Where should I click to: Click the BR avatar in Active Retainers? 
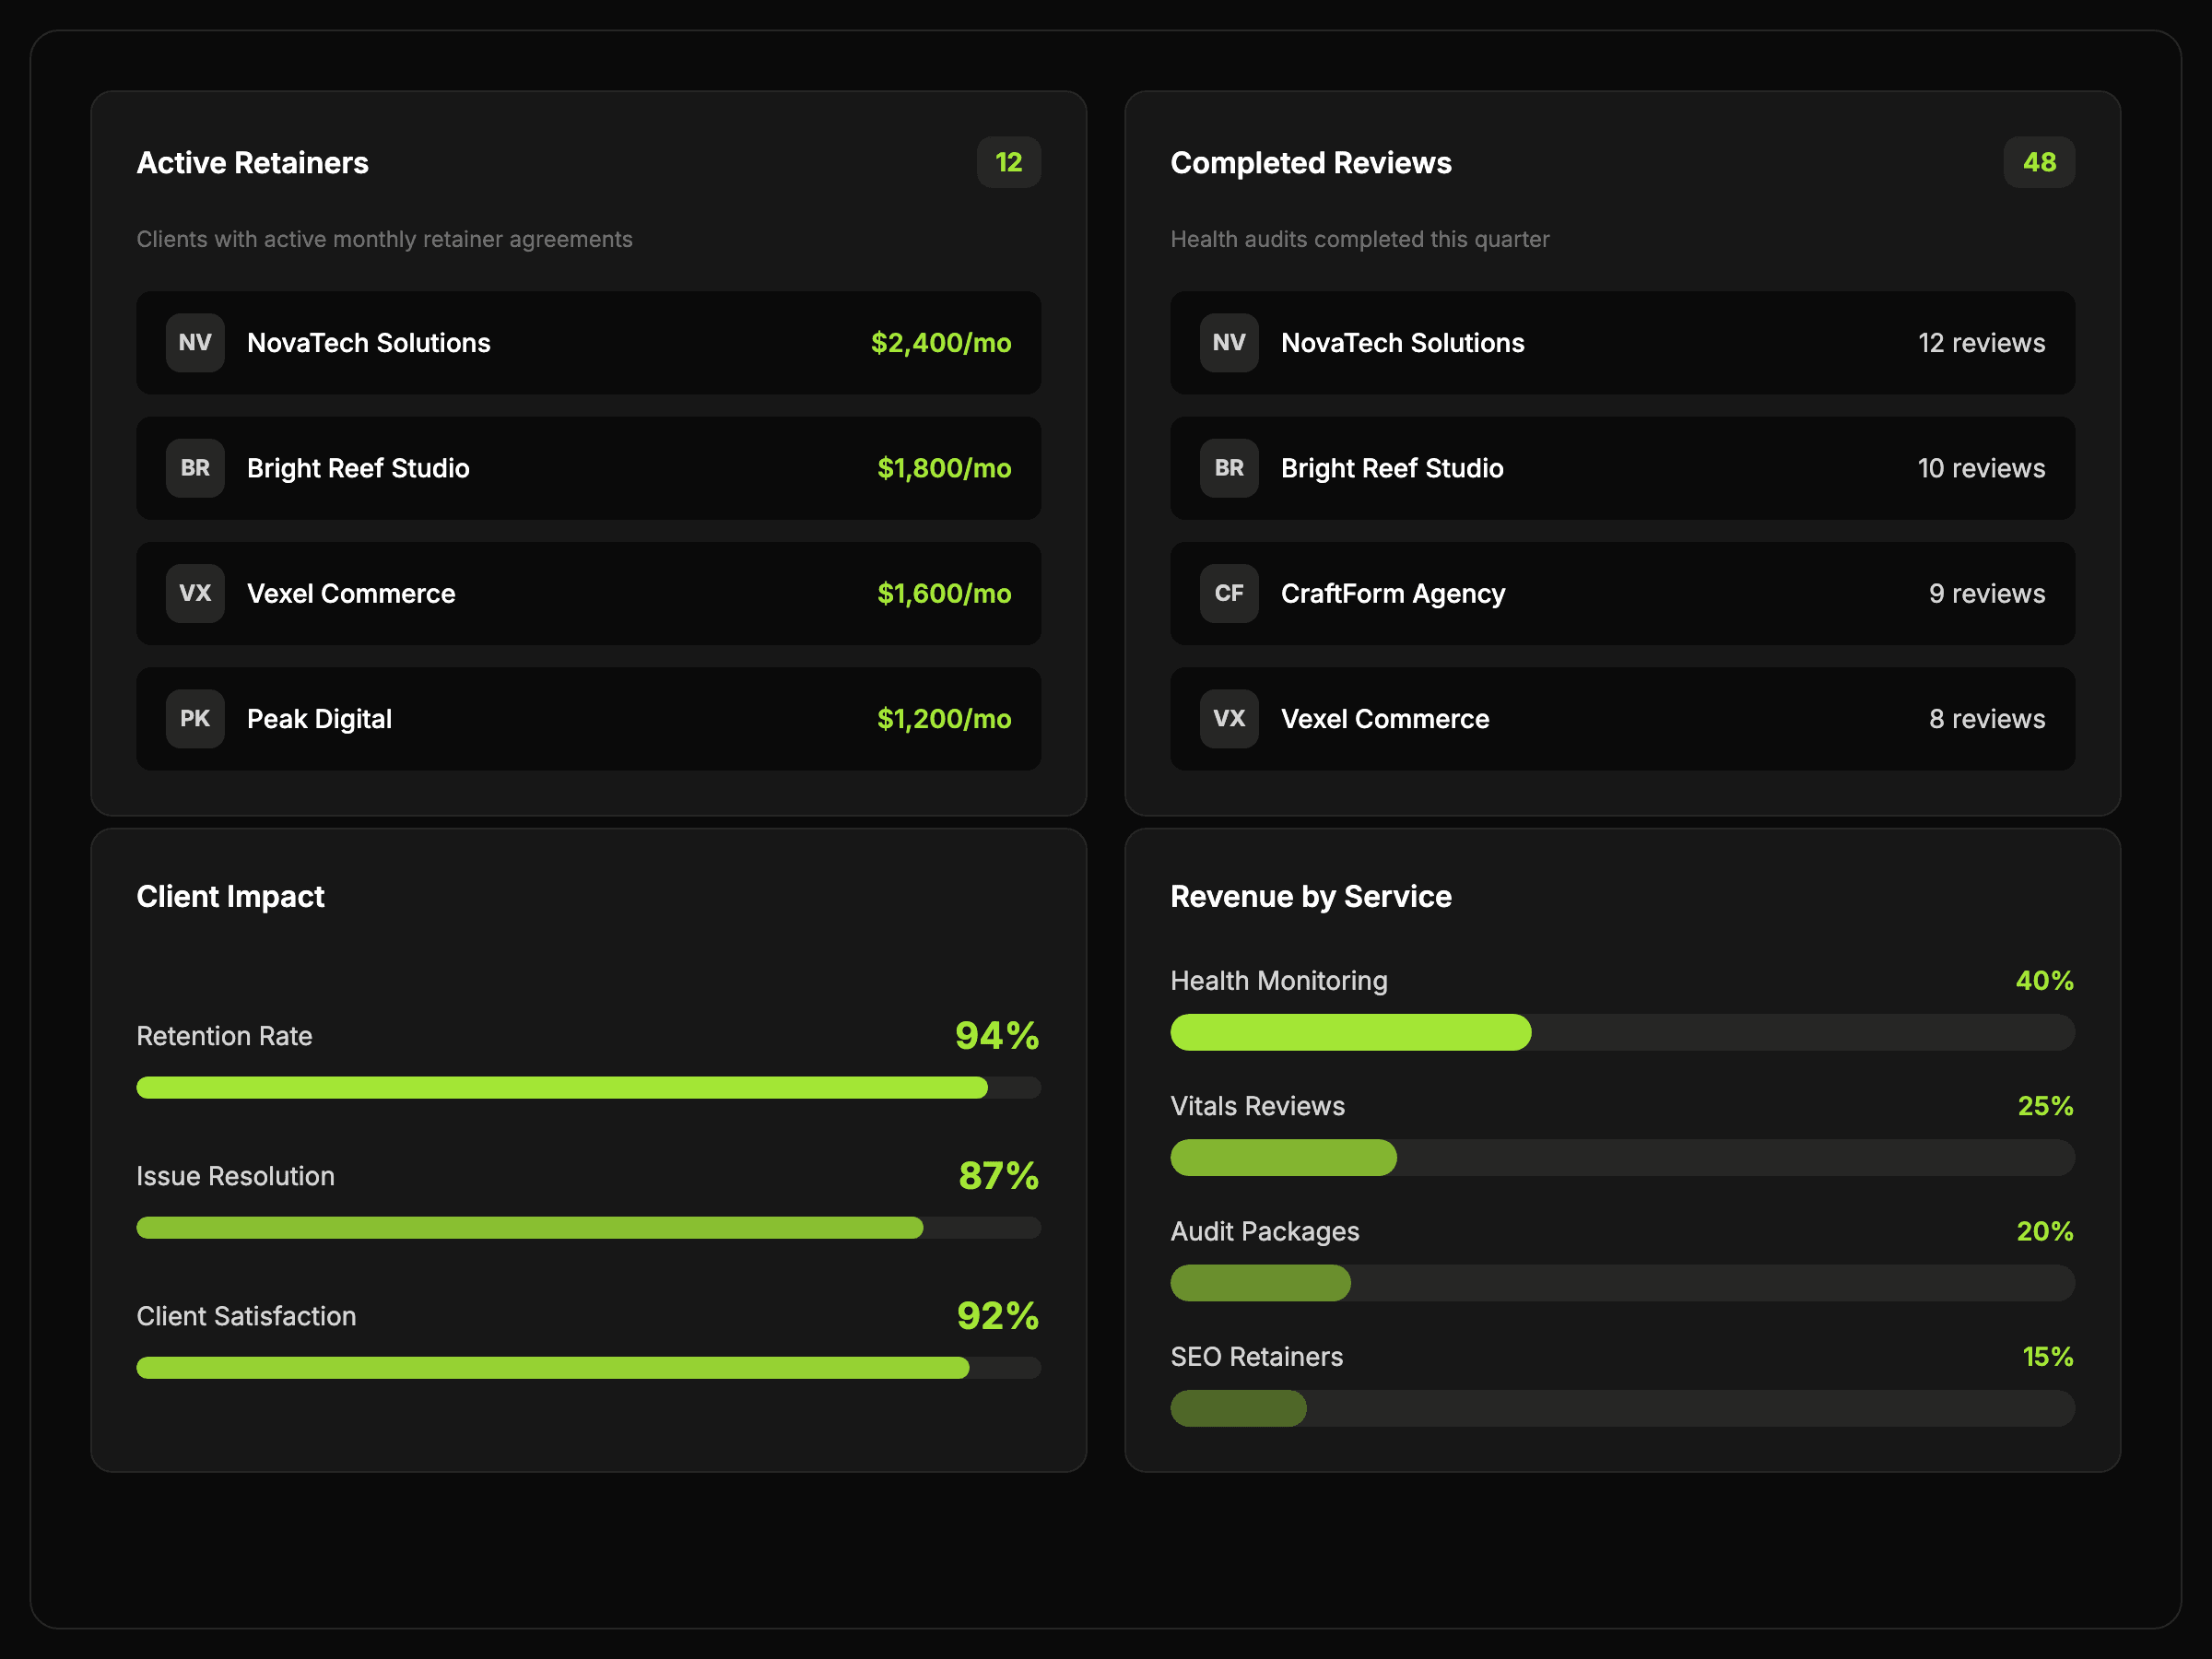[x=195, y=468]
